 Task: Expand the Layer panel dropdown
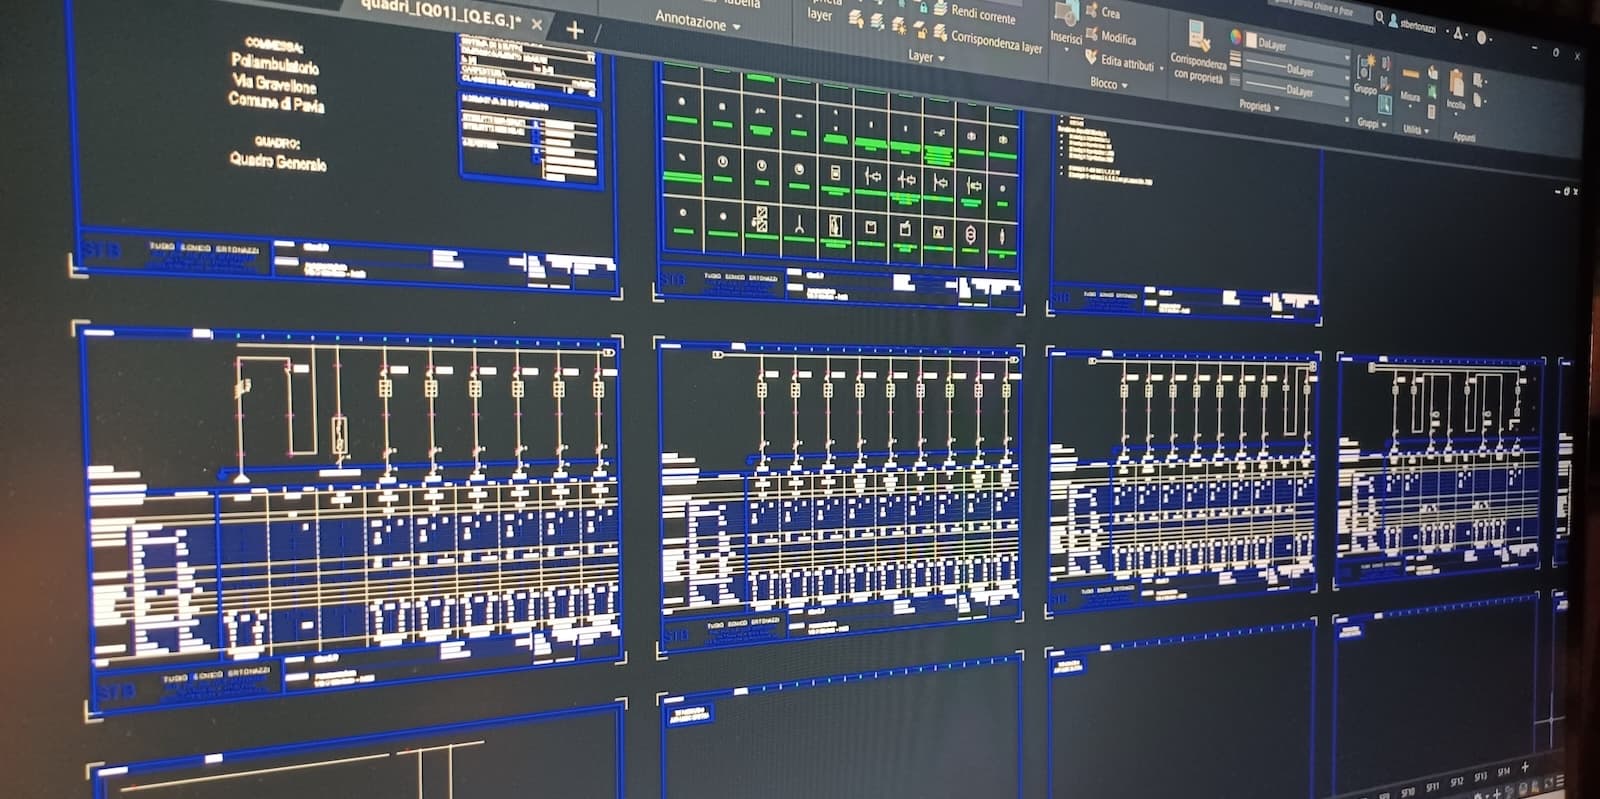pos(926,57)
